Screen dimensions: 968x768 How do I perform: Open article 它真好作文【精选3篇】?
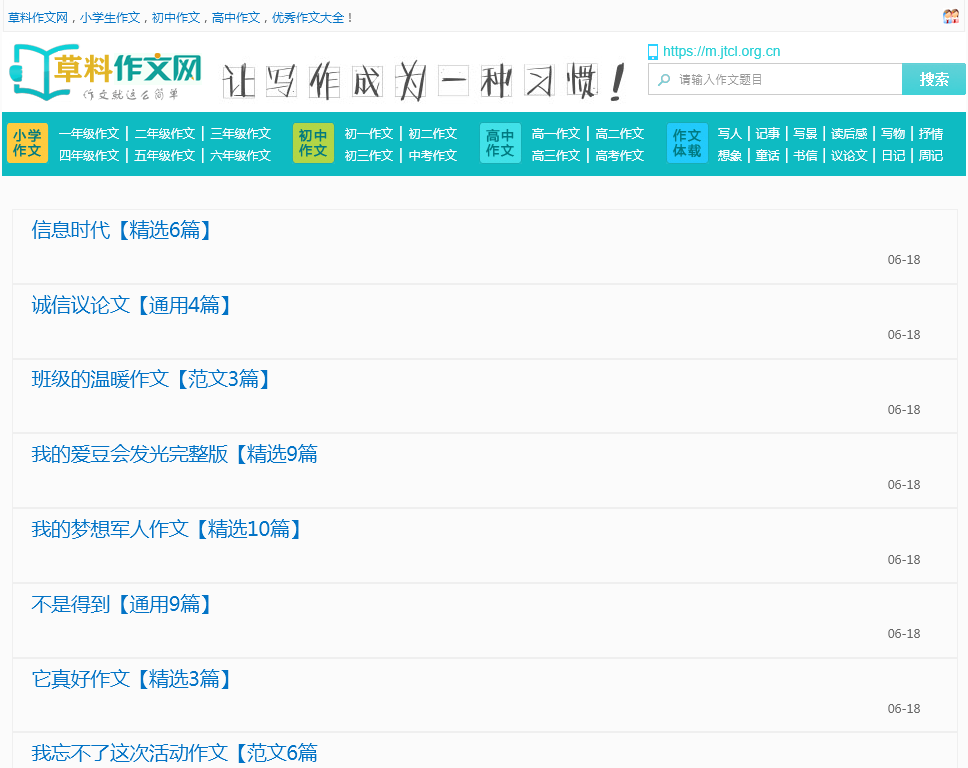pos(132,679)
